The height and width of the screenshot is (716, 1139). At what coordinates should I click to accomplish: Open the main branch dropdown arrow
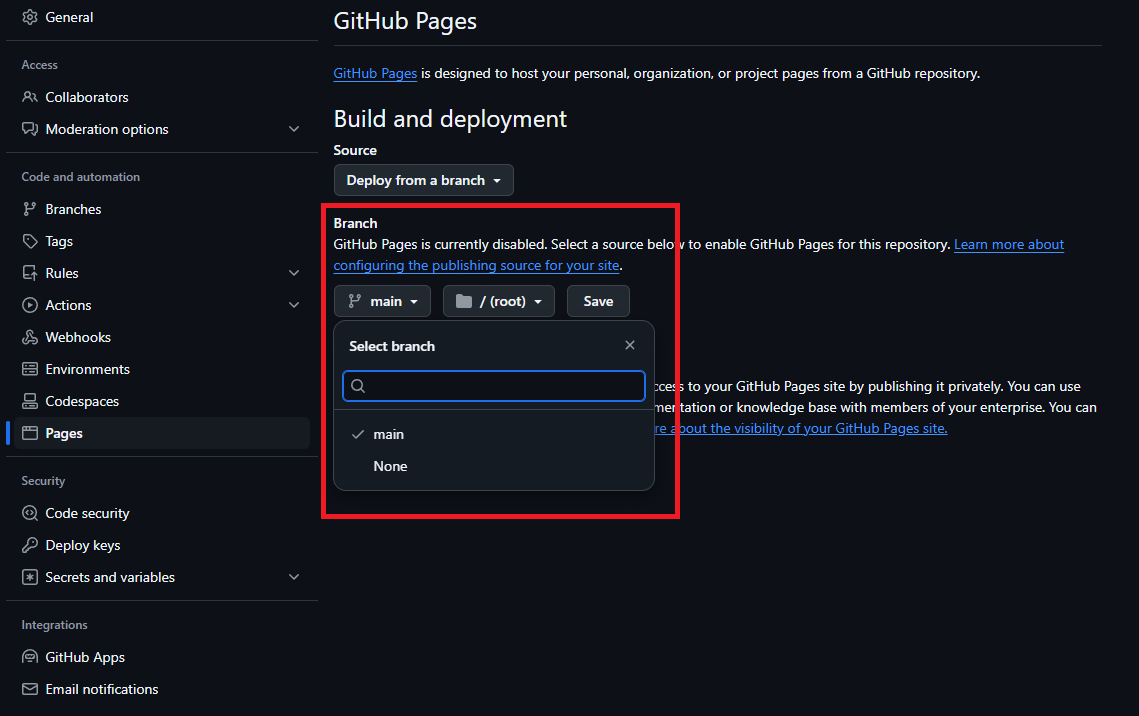pos(414,302)
